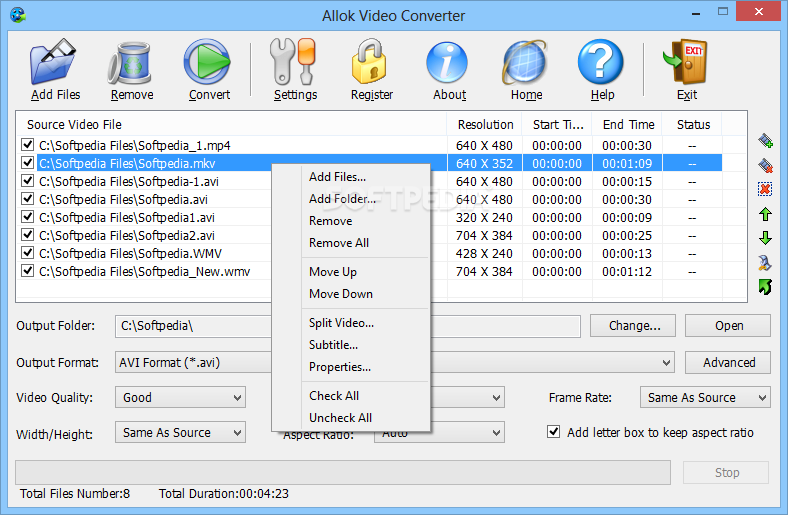Click the 640 X 352 resolution cell
This screenshot has height=515, width=788.
click(484, 163)
